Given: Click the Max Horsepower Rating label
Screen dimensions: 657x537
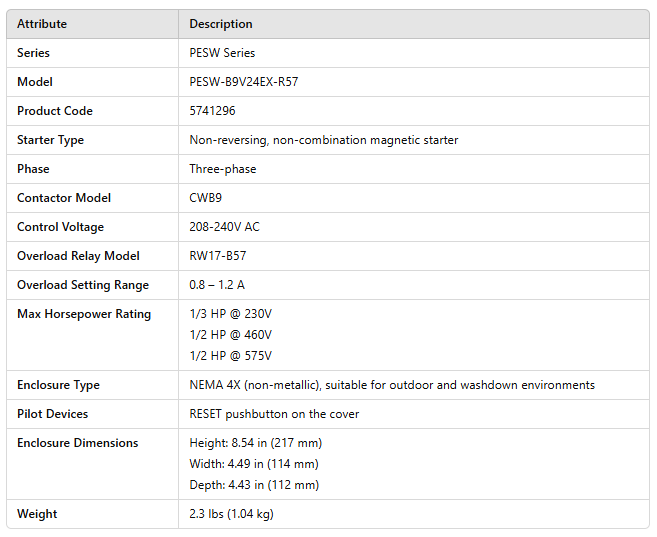Looking at the screenshot, I should 84,314.
